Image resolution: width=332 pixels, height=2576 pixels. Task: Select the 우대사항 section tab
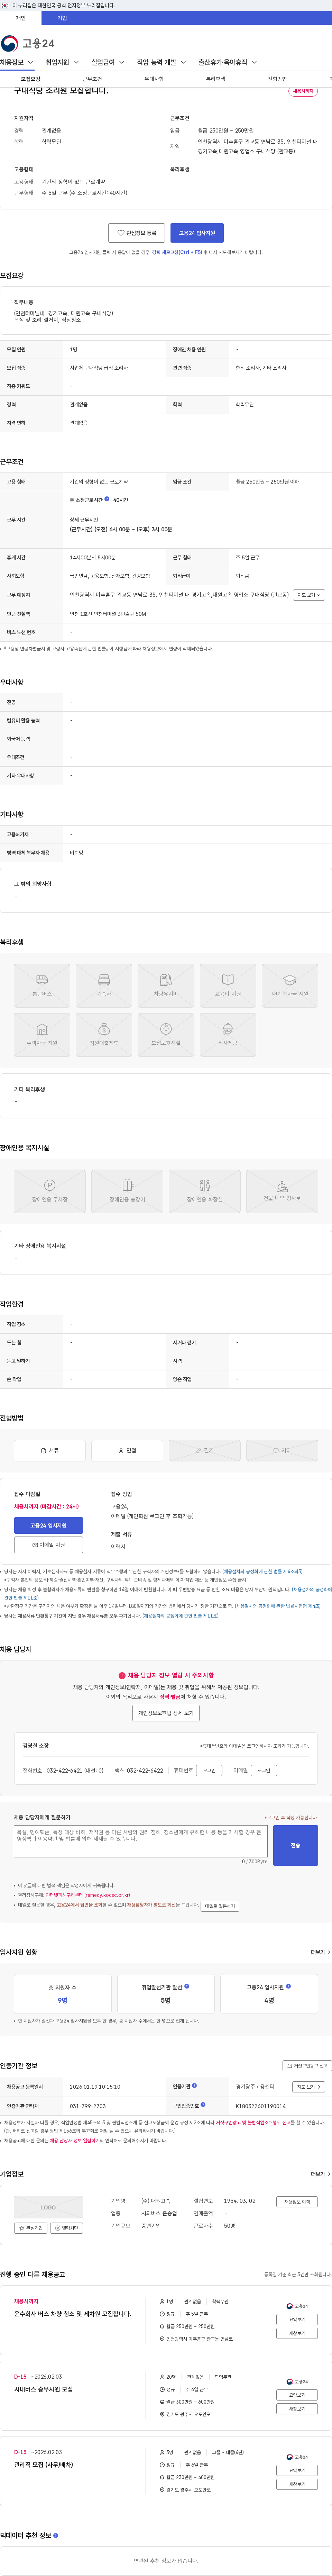tap(154, 79)
